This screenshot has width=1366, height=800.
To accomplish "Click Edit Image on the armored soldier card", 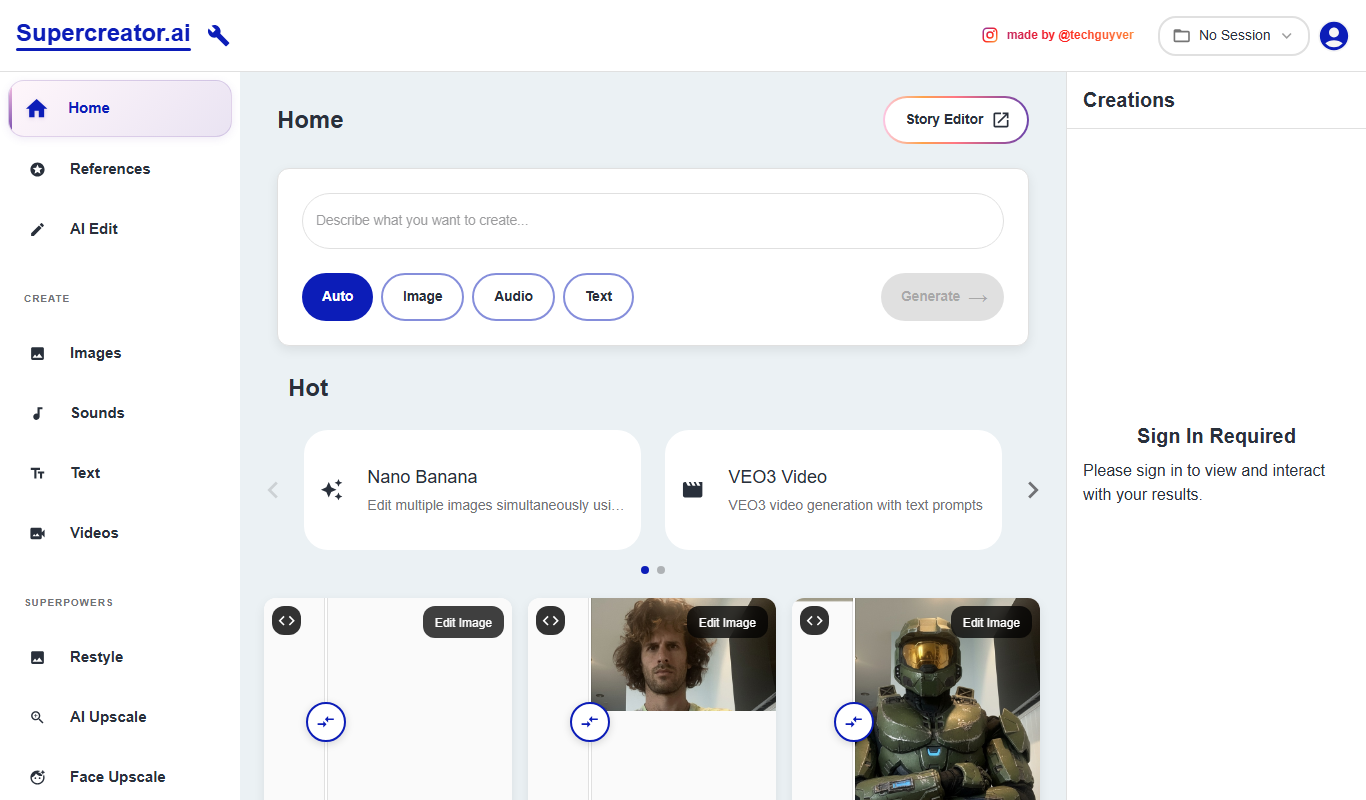I will pyautogui.click(x=991, y=622).
